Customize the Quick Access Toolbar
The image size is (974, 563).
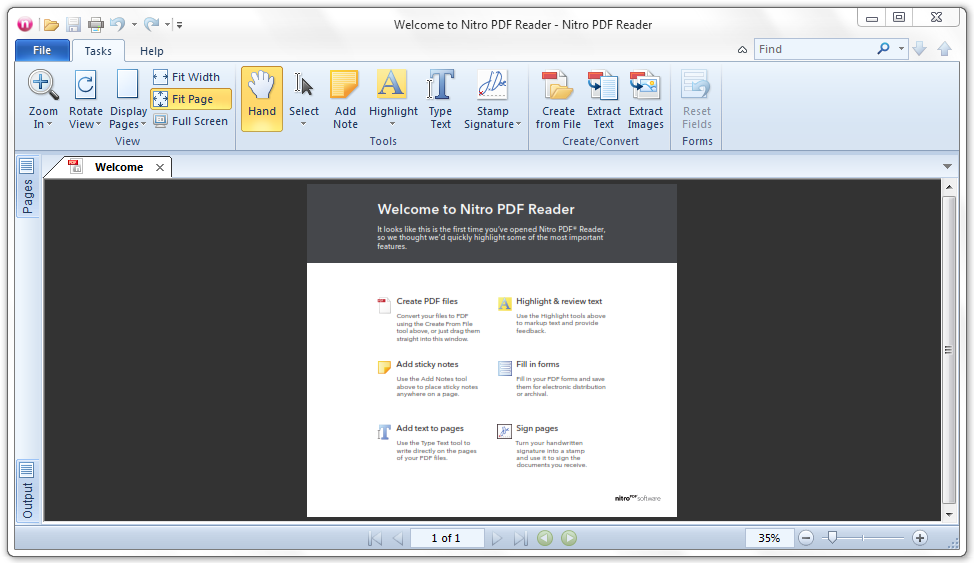coord(180,25)
